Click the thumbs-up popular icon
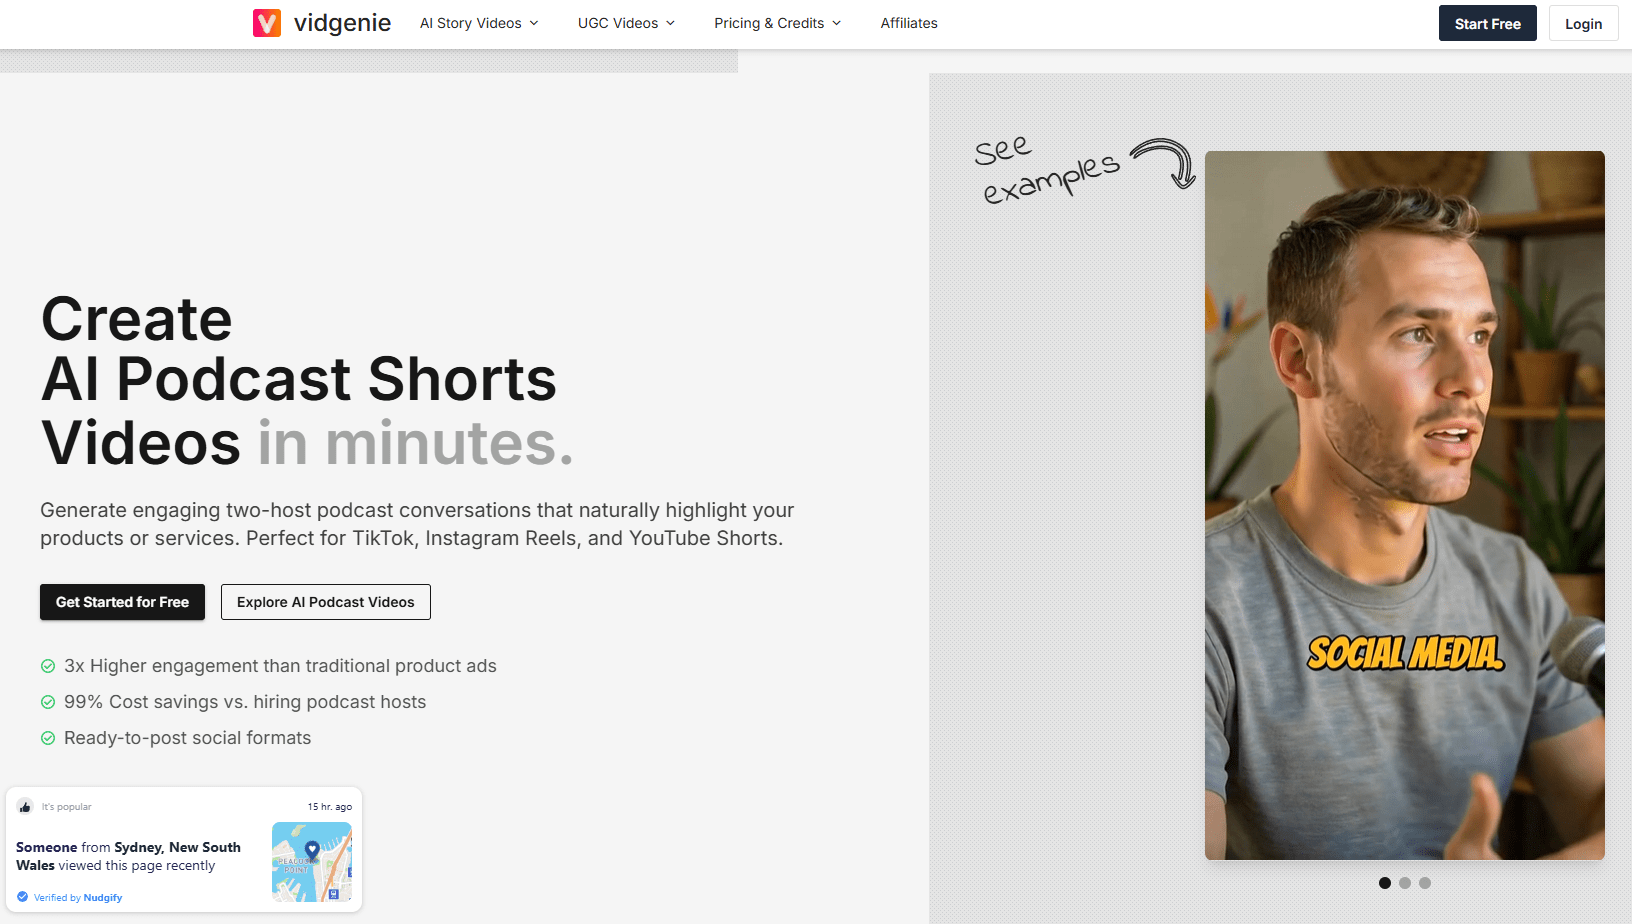The height and width of the screenshot is (924, 1632). pyautogui.click(x=25, y=807)
